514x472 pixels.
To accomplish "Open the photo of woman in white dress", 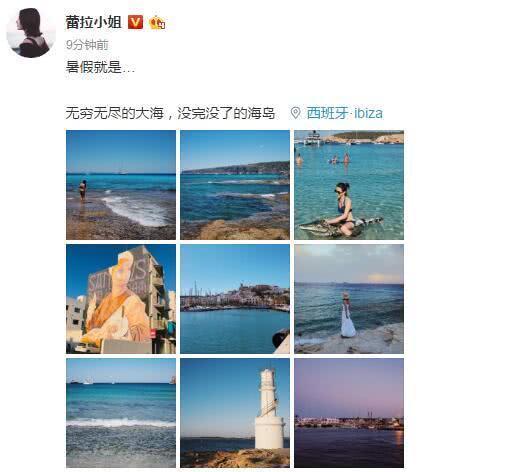I will (349, 299).
